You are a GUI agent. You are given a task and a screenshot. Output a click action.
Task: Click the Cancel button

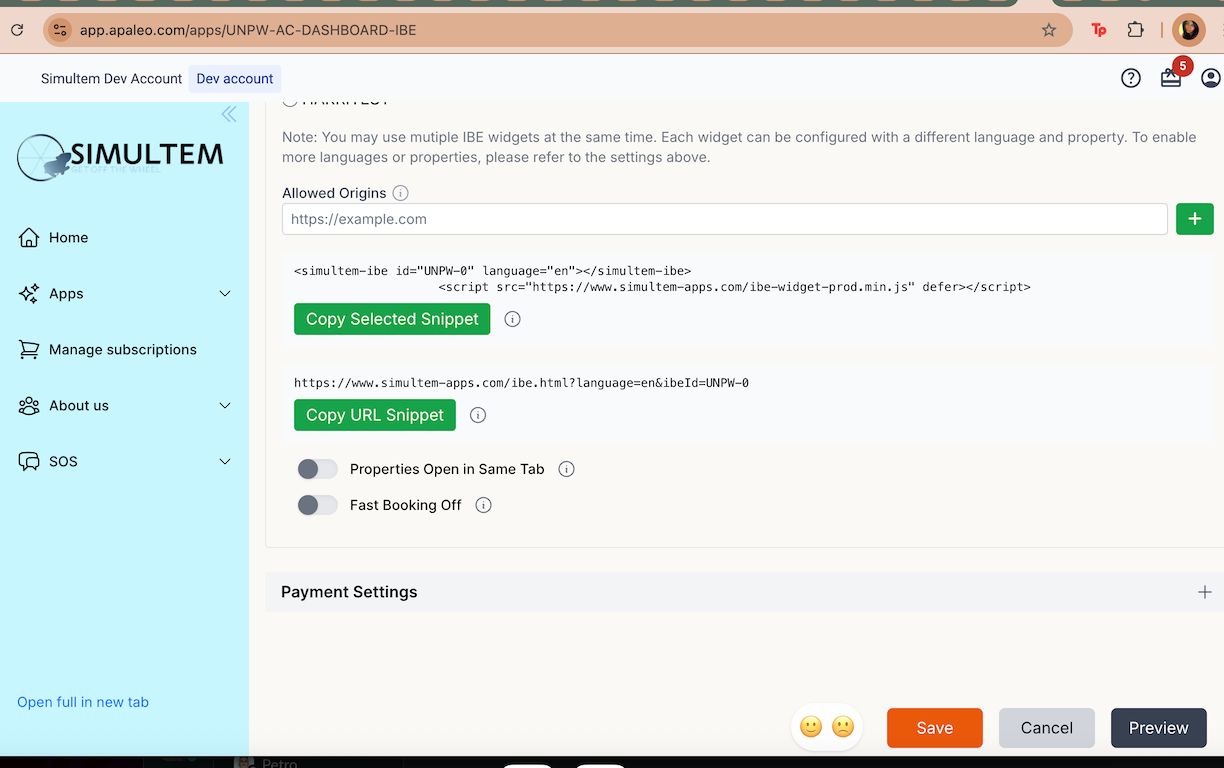pyautogui.click(x=1047, y=728)
